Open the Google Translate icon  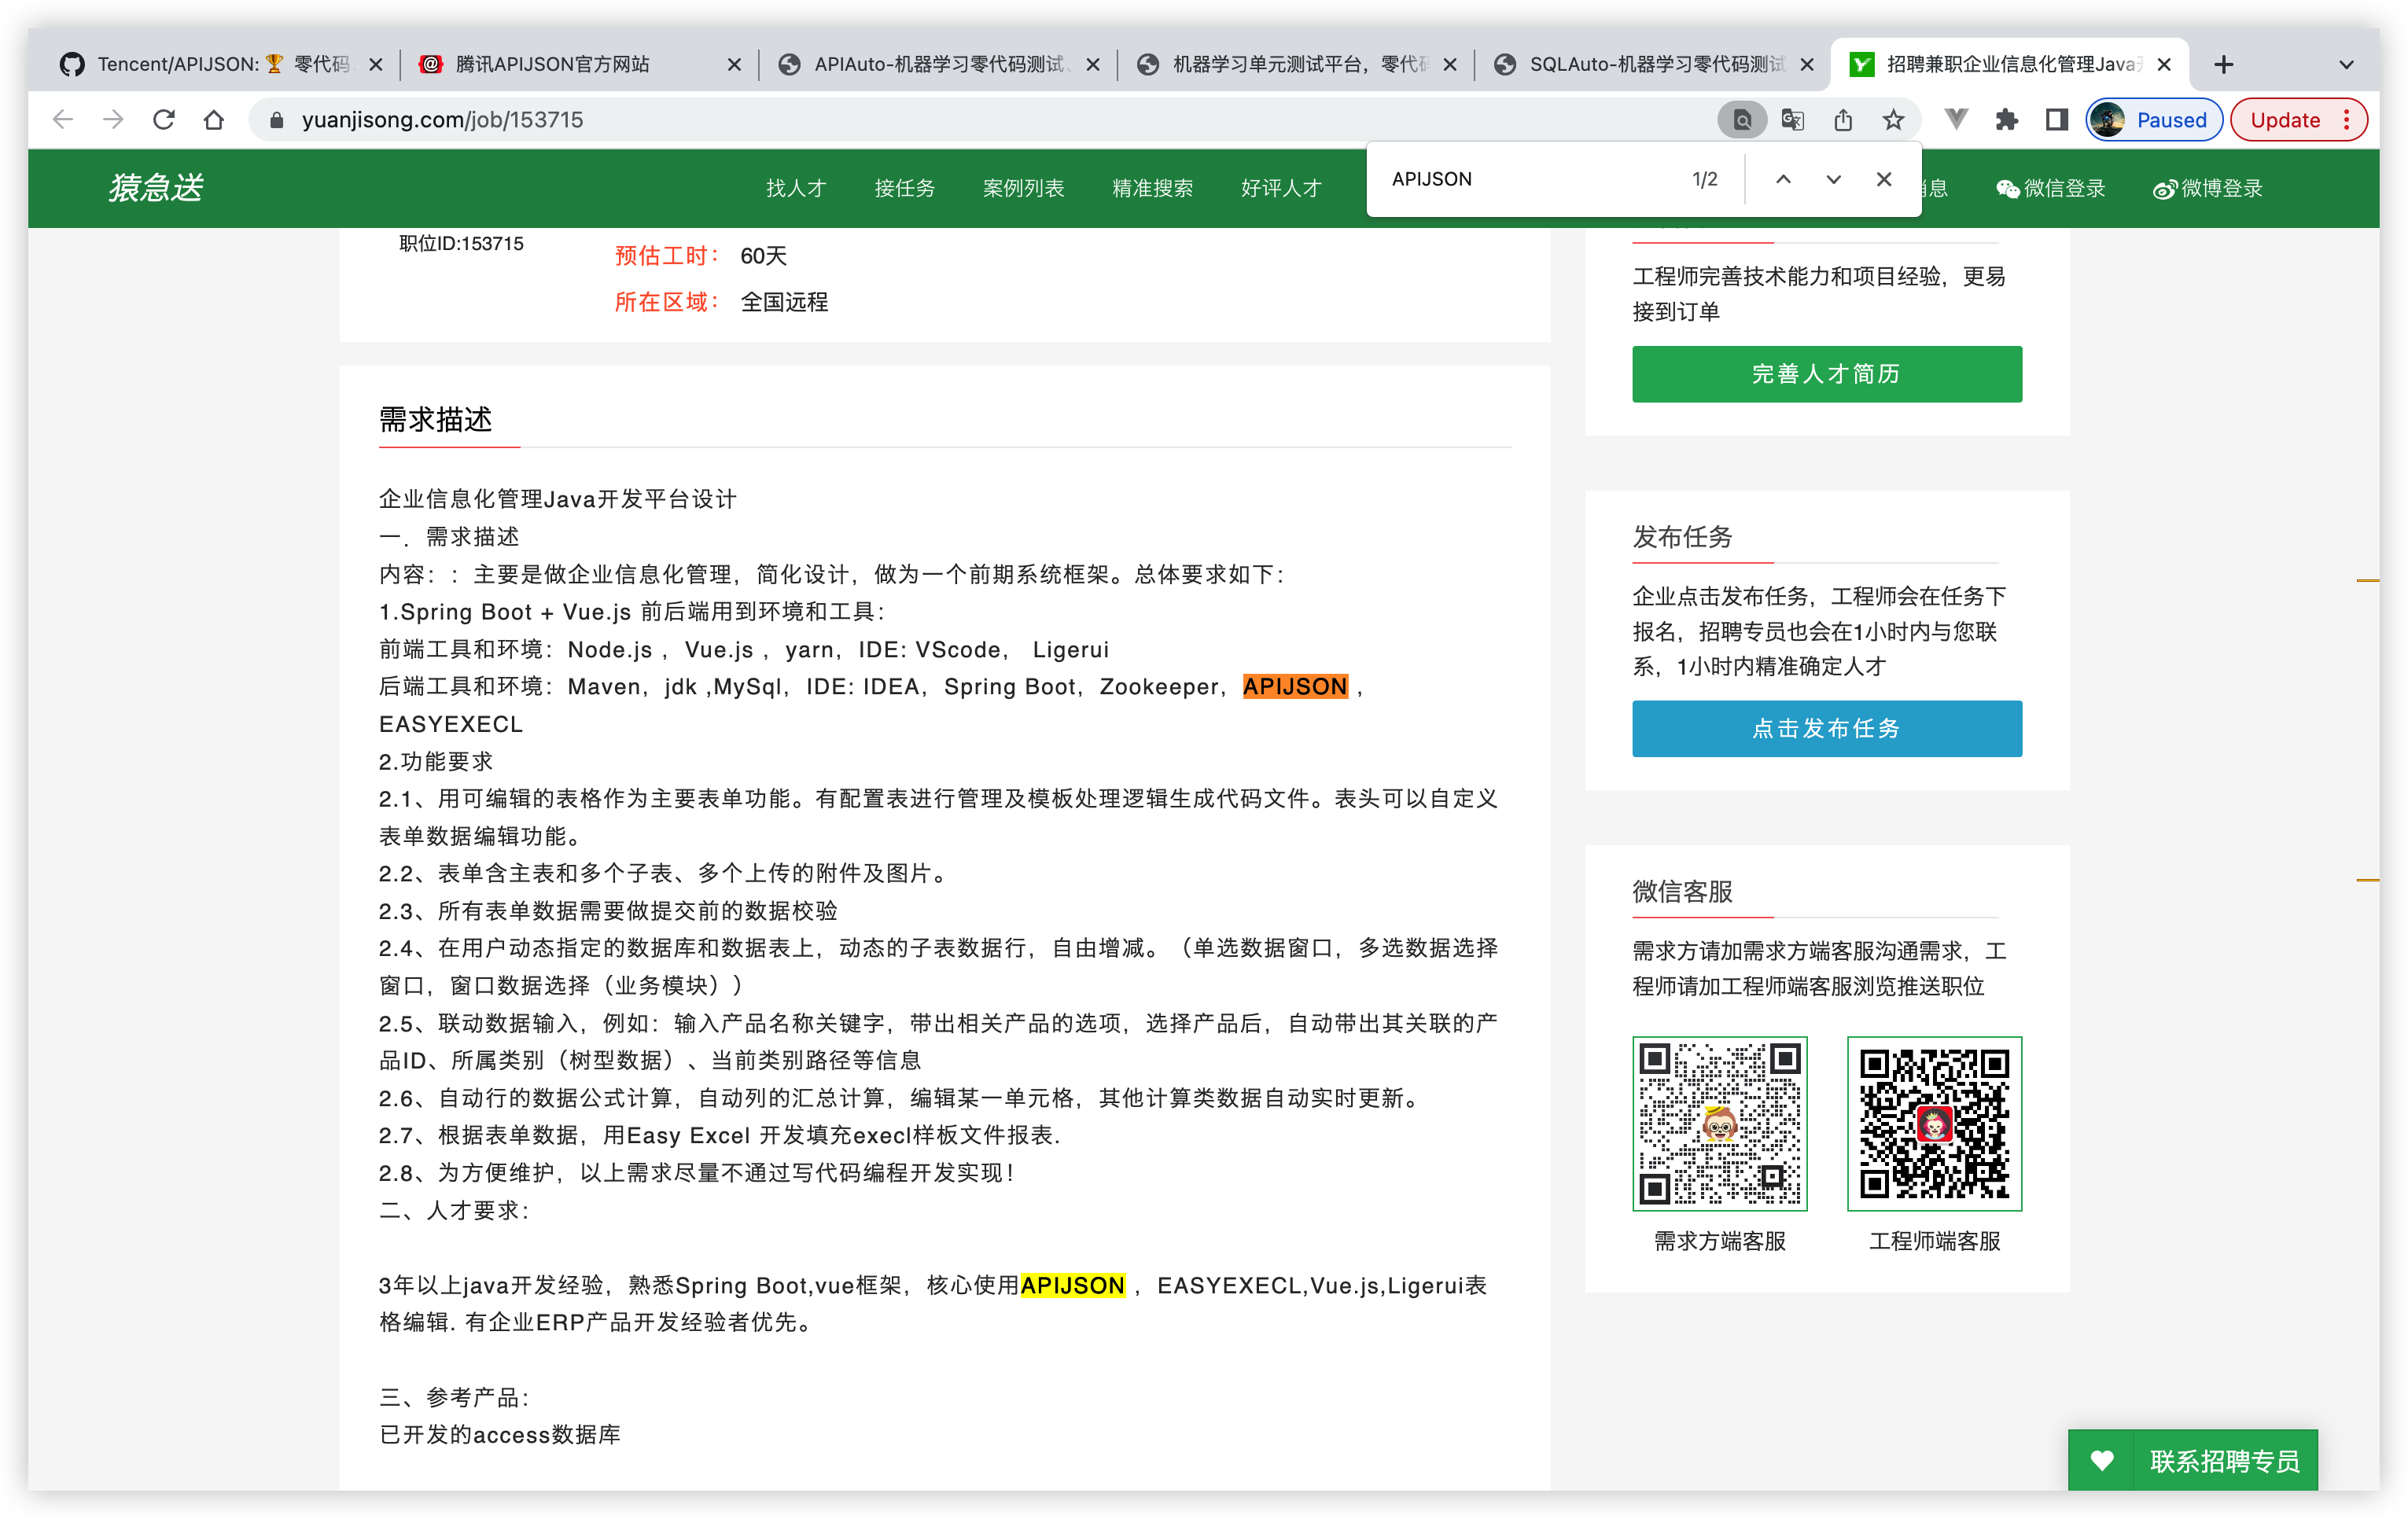click(1792, 120)
